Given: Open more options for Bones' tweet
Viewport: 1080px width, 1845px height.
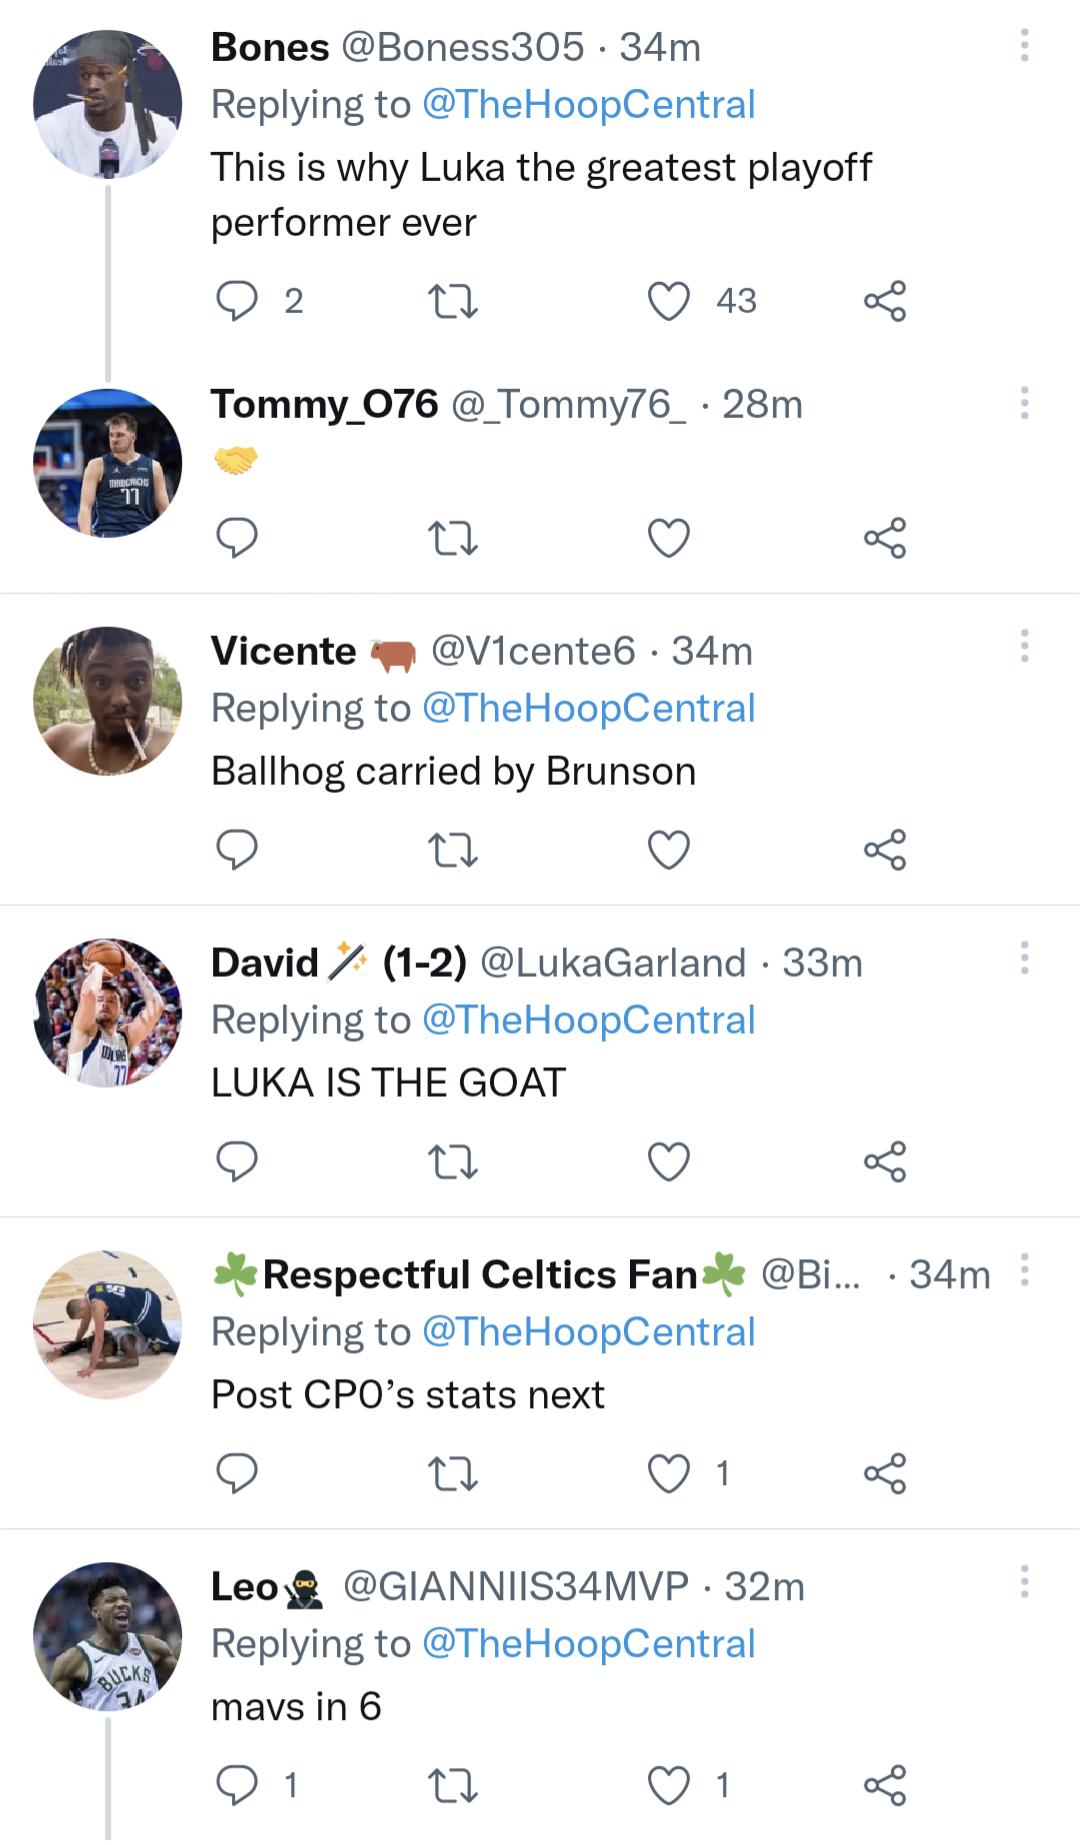Looking at the screenshot, I should pyautogui.click(x=1024, y=46).
